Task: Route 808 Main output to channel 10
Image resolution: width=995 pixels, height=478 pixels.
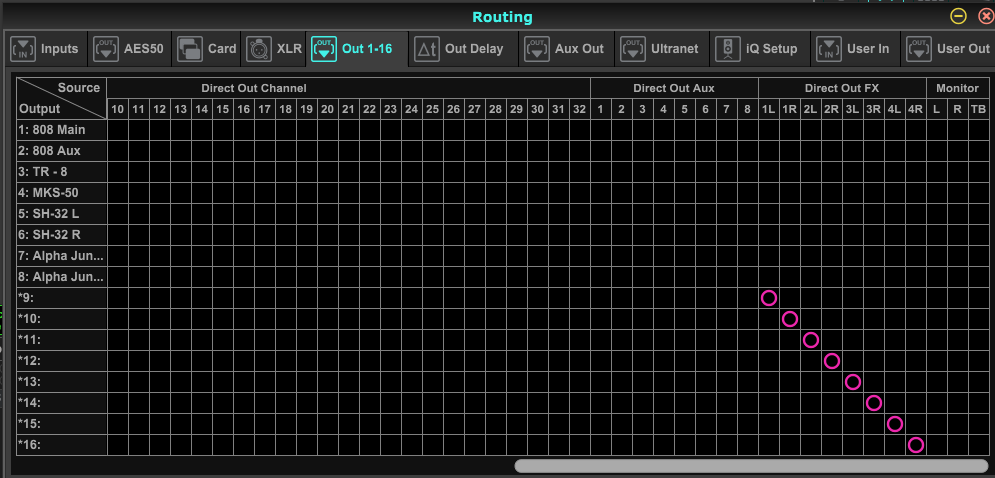Action: coord(117,130)
